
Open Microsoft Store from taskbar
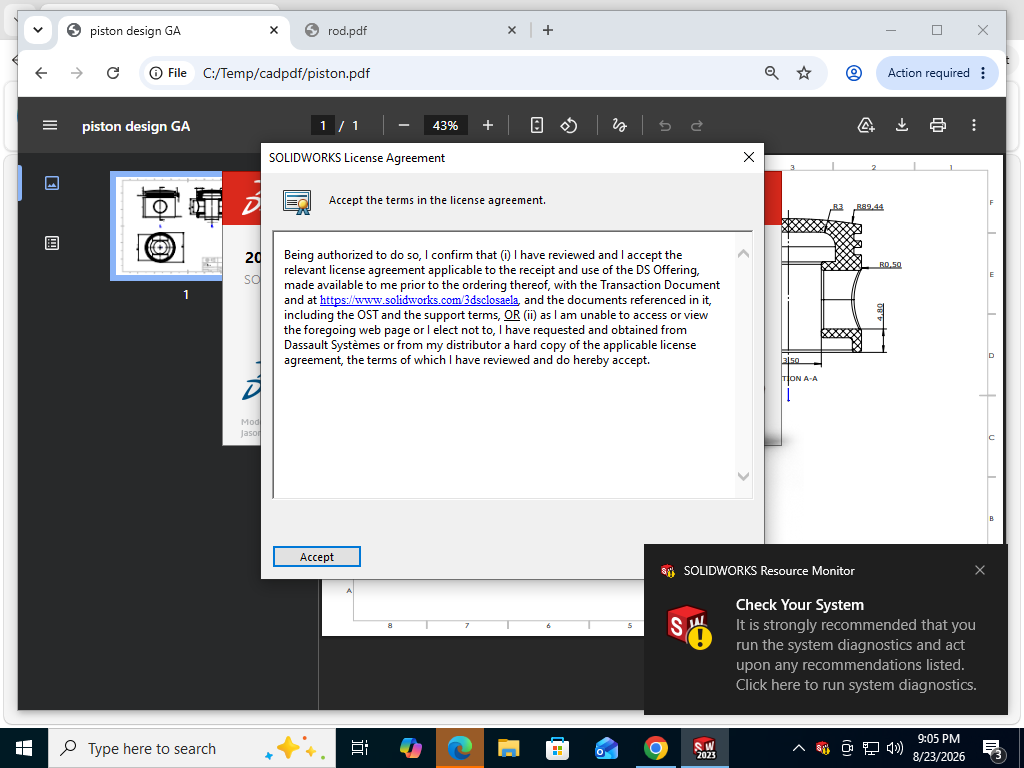pyautogui.click(x=557, y=748)
